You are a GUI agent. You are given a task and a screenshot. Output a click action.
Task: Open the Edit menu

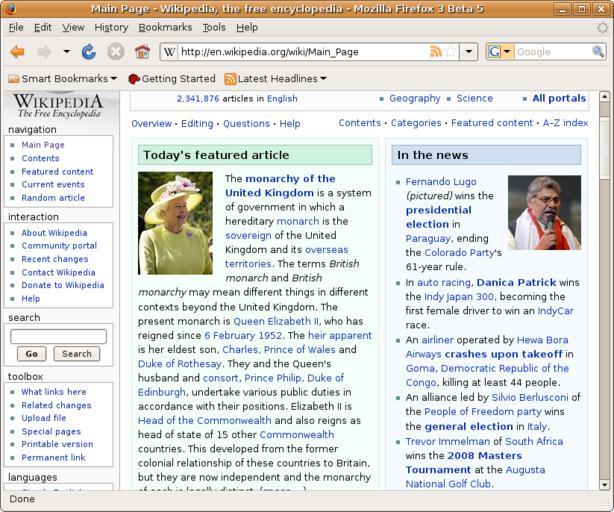coord(43,27)
